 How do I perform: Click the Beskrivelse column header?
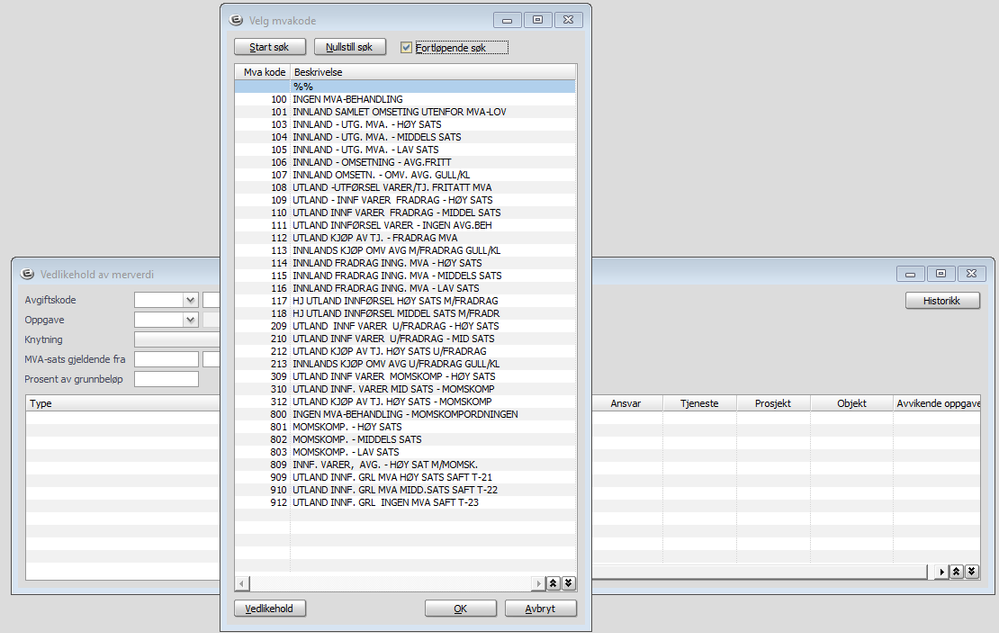433,72
